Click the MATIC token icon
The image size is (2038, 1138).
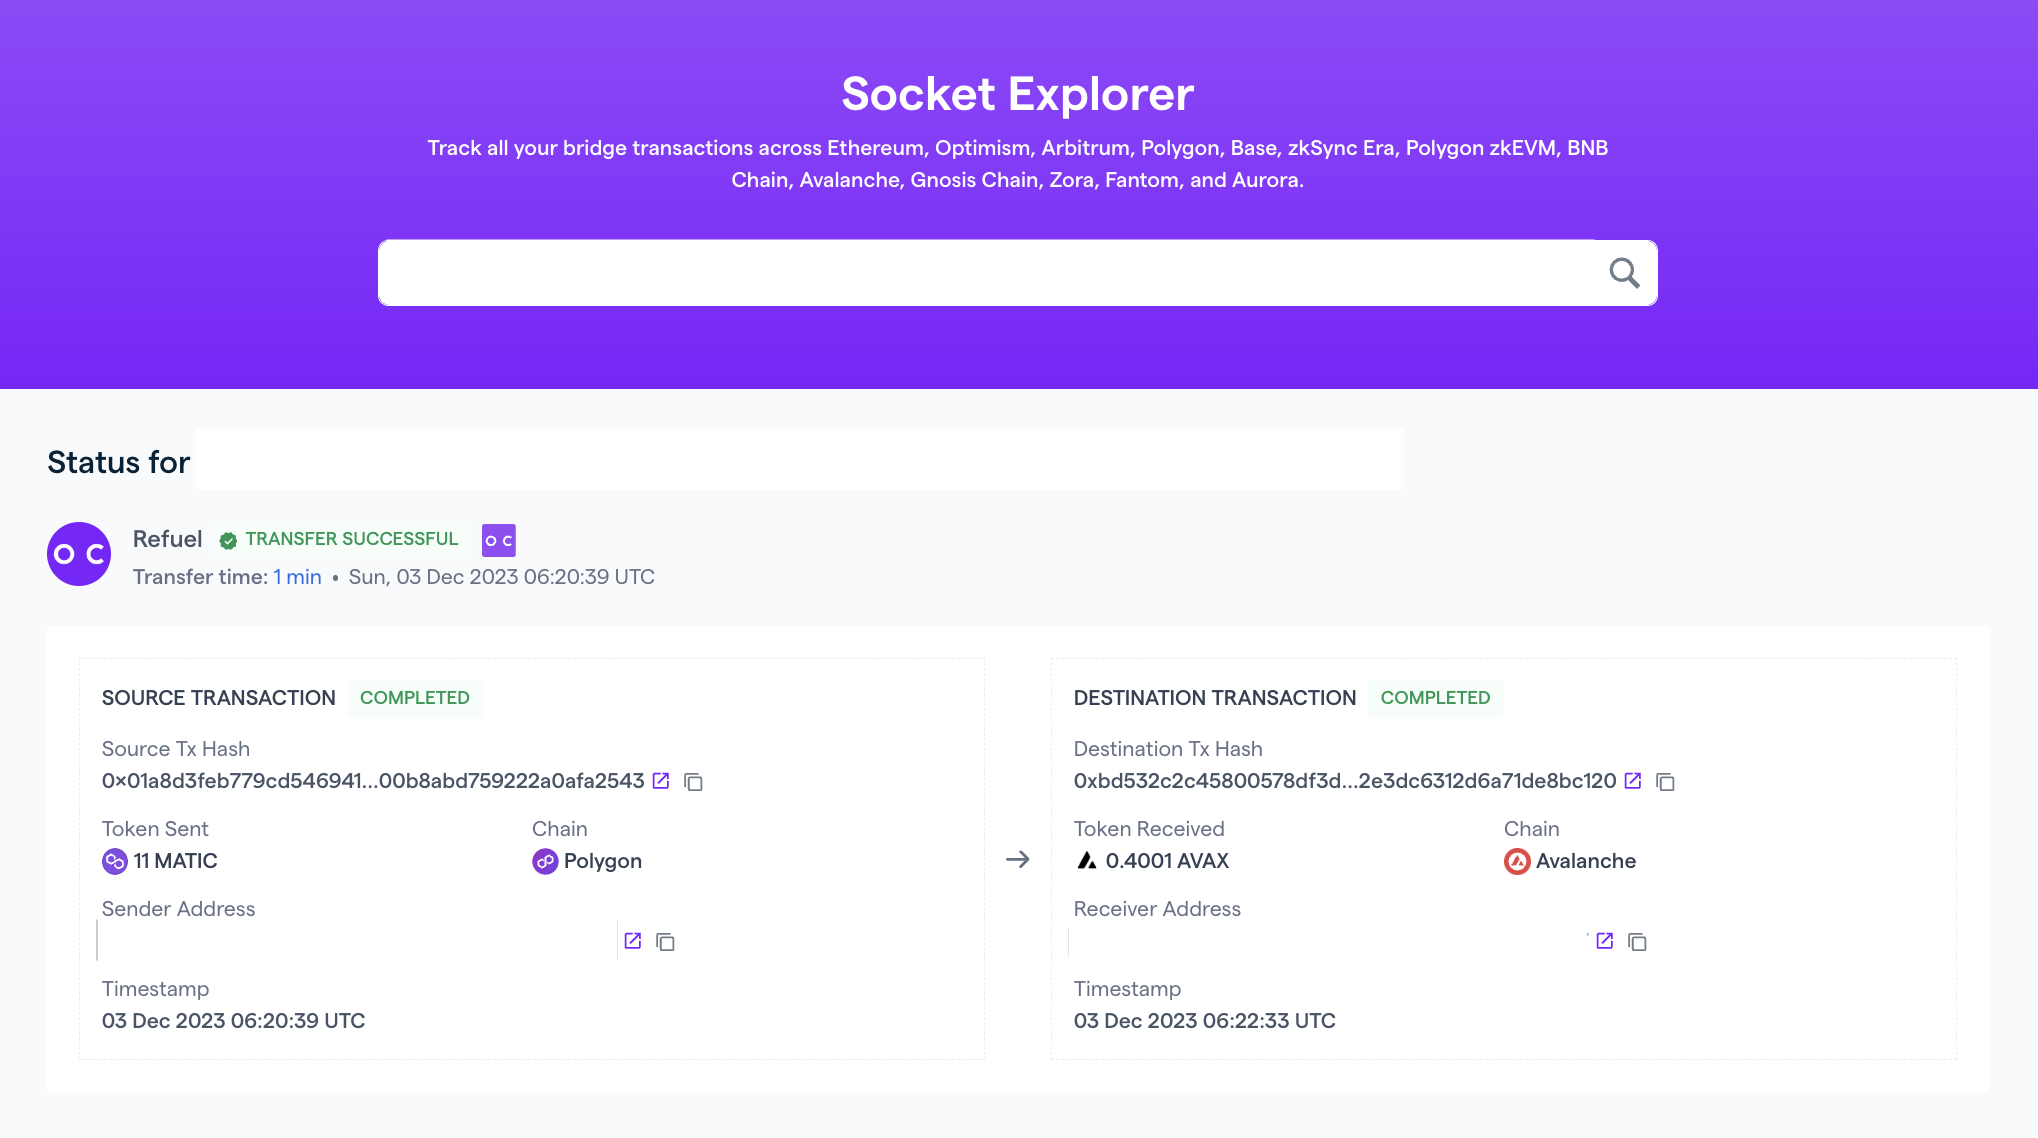[x=113, y=860]
